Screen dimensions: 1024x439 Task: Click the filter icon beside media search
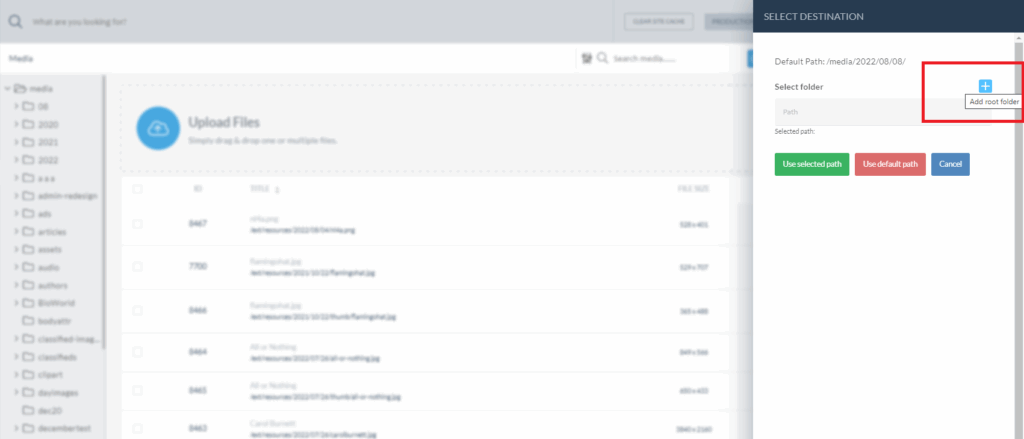pyautogui.click(x=585, y=58)
